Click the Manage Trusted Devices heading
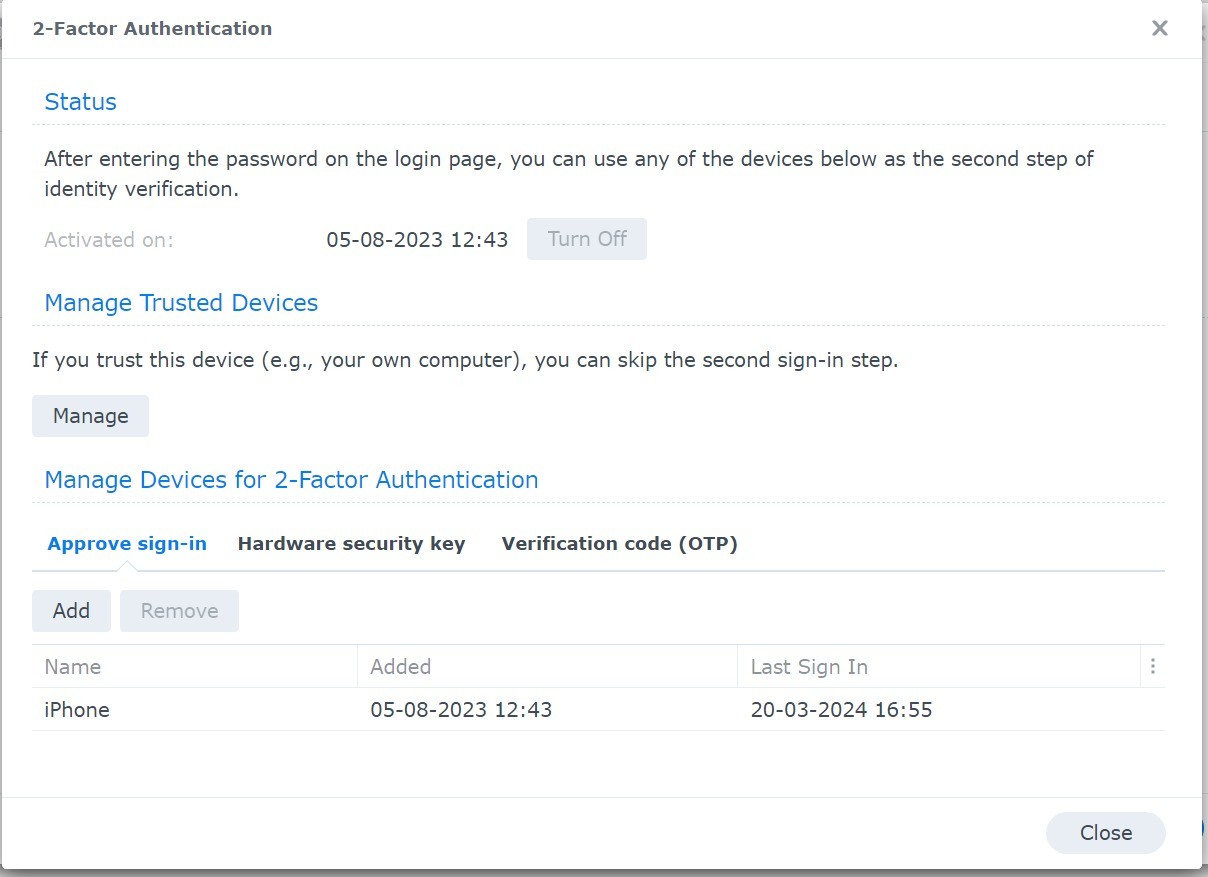 coord(181,303)
